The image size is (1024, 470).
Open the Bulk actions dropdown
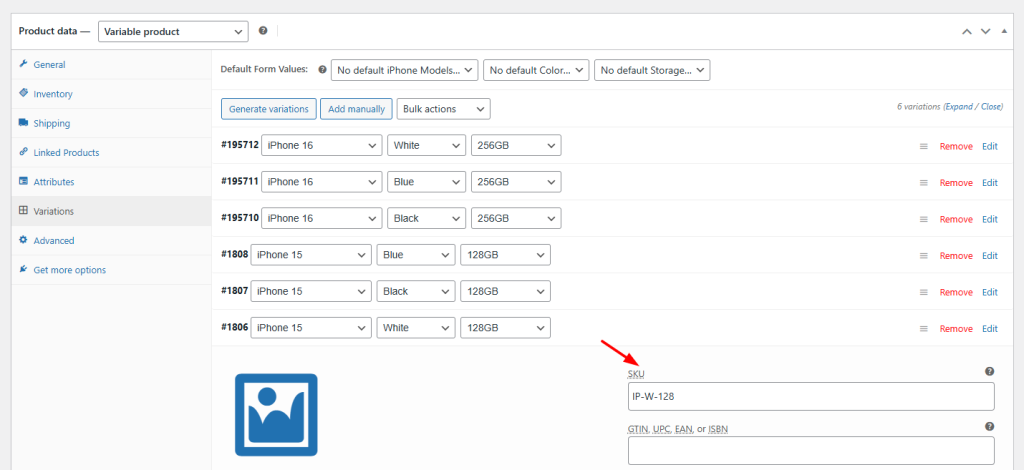[443, 108]
